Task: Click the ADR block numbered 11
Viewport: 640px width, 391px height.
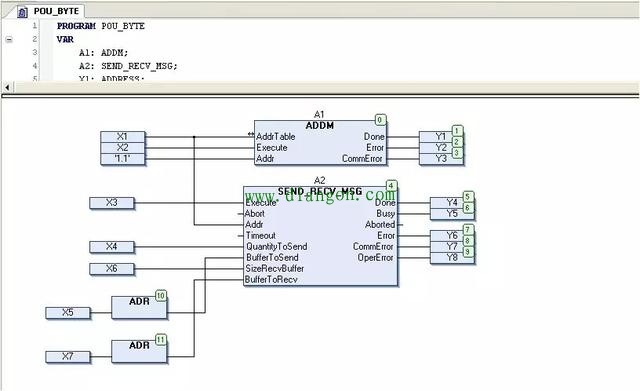Action: tap(139, 351)
